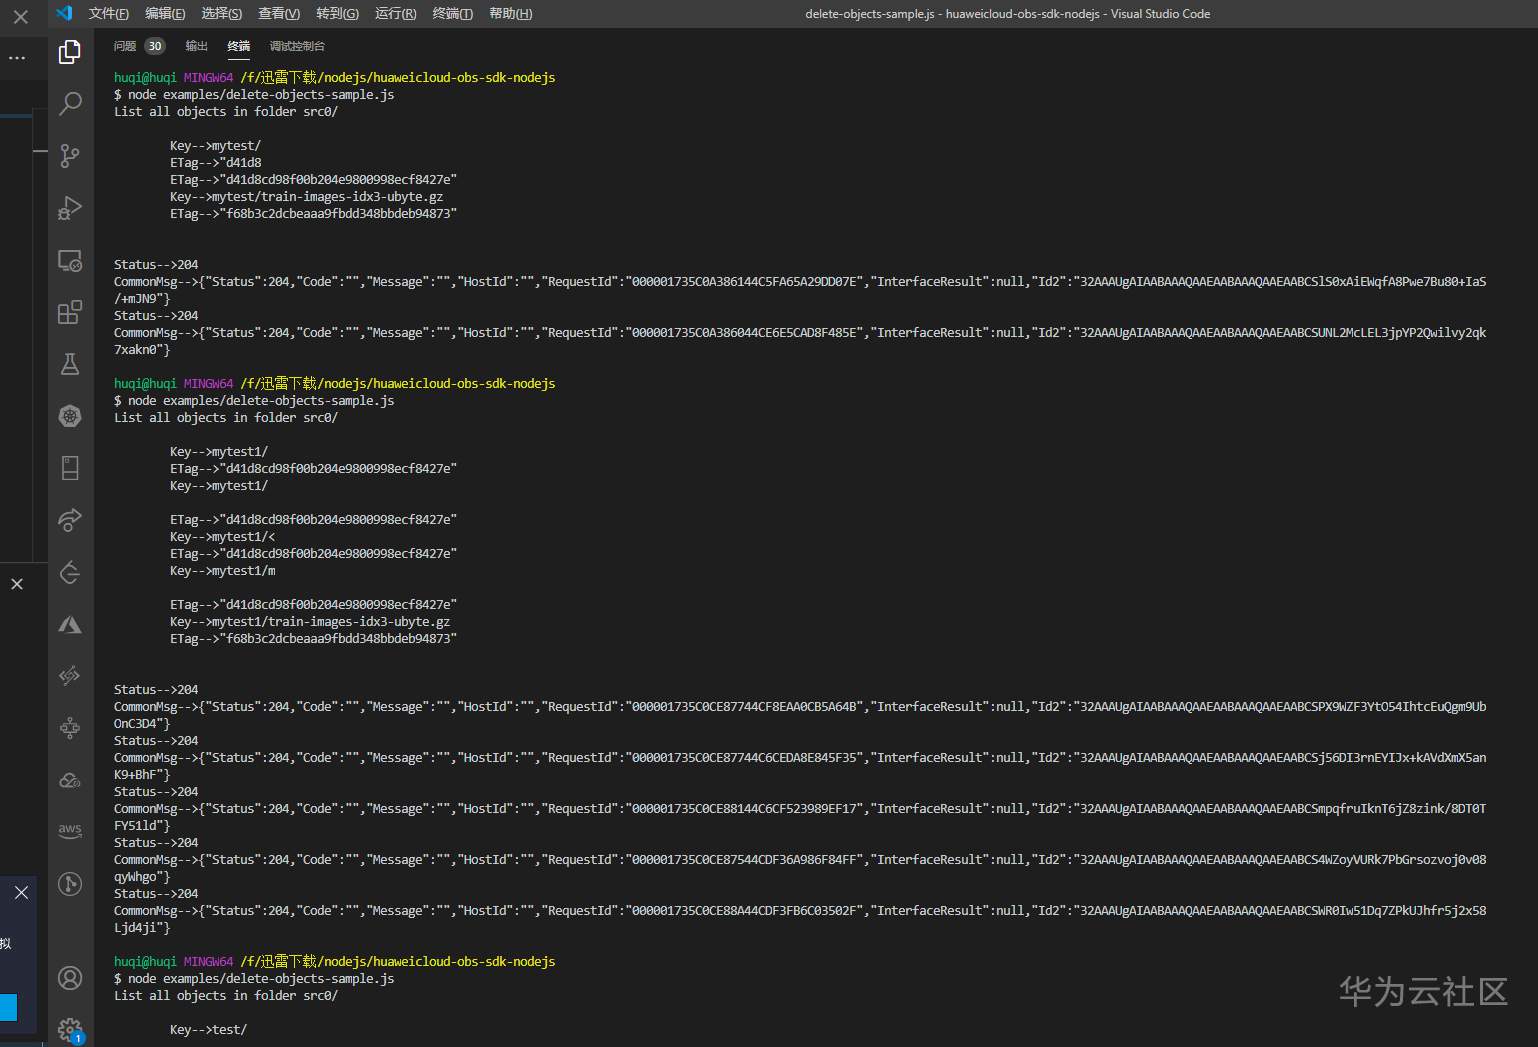Click the problems count badge 30
Viewport: 1538px width, 1047px height.
[x=155, y=46]
